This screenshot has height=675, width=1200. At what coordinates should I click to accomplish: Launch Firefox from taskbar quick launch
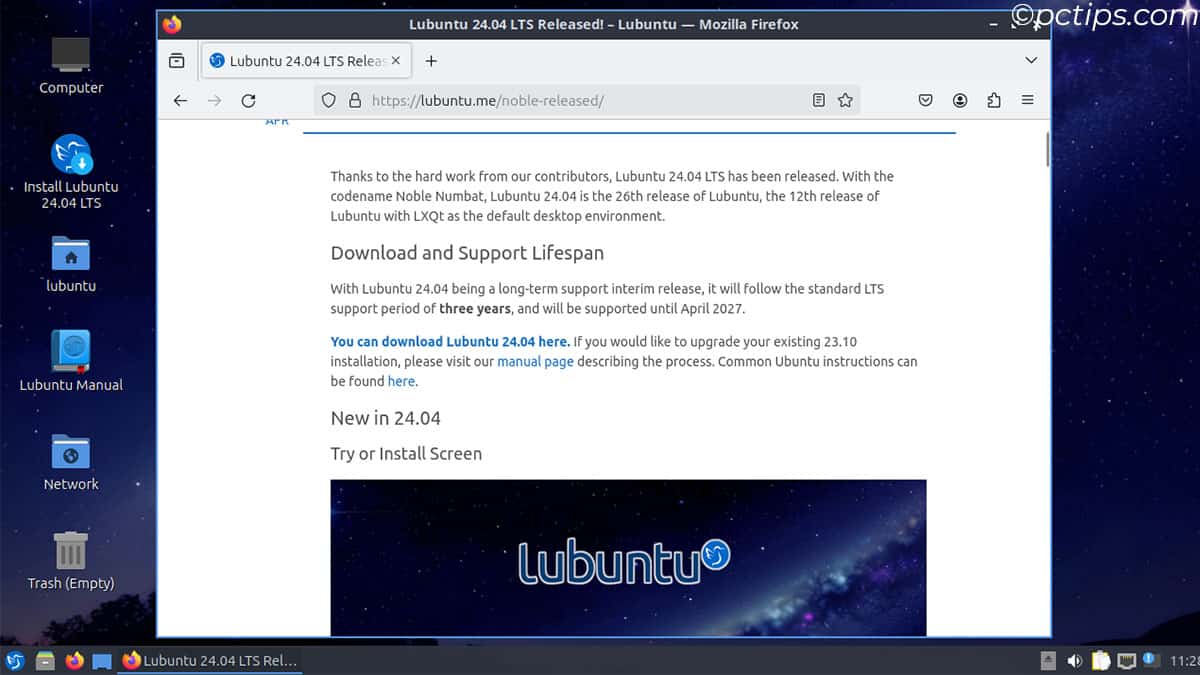74,660
